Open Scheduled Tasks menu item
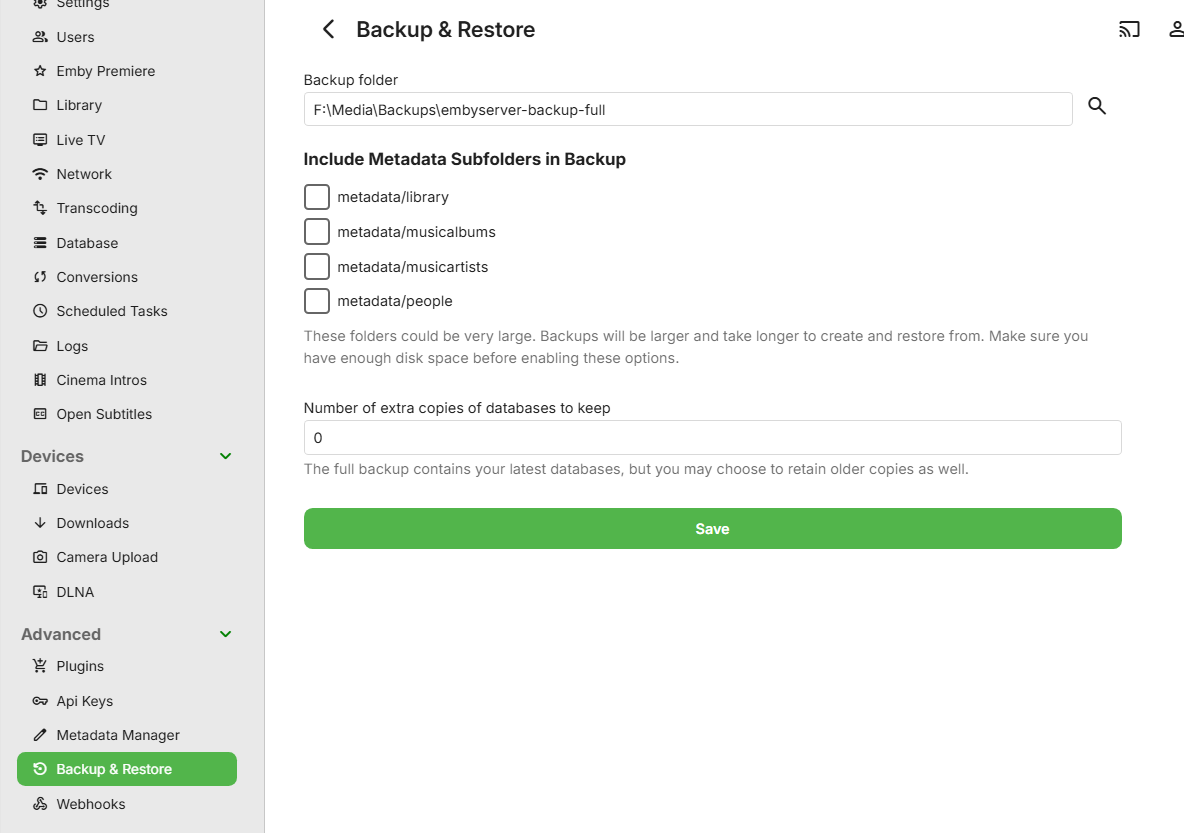 [x=111, y=311]
